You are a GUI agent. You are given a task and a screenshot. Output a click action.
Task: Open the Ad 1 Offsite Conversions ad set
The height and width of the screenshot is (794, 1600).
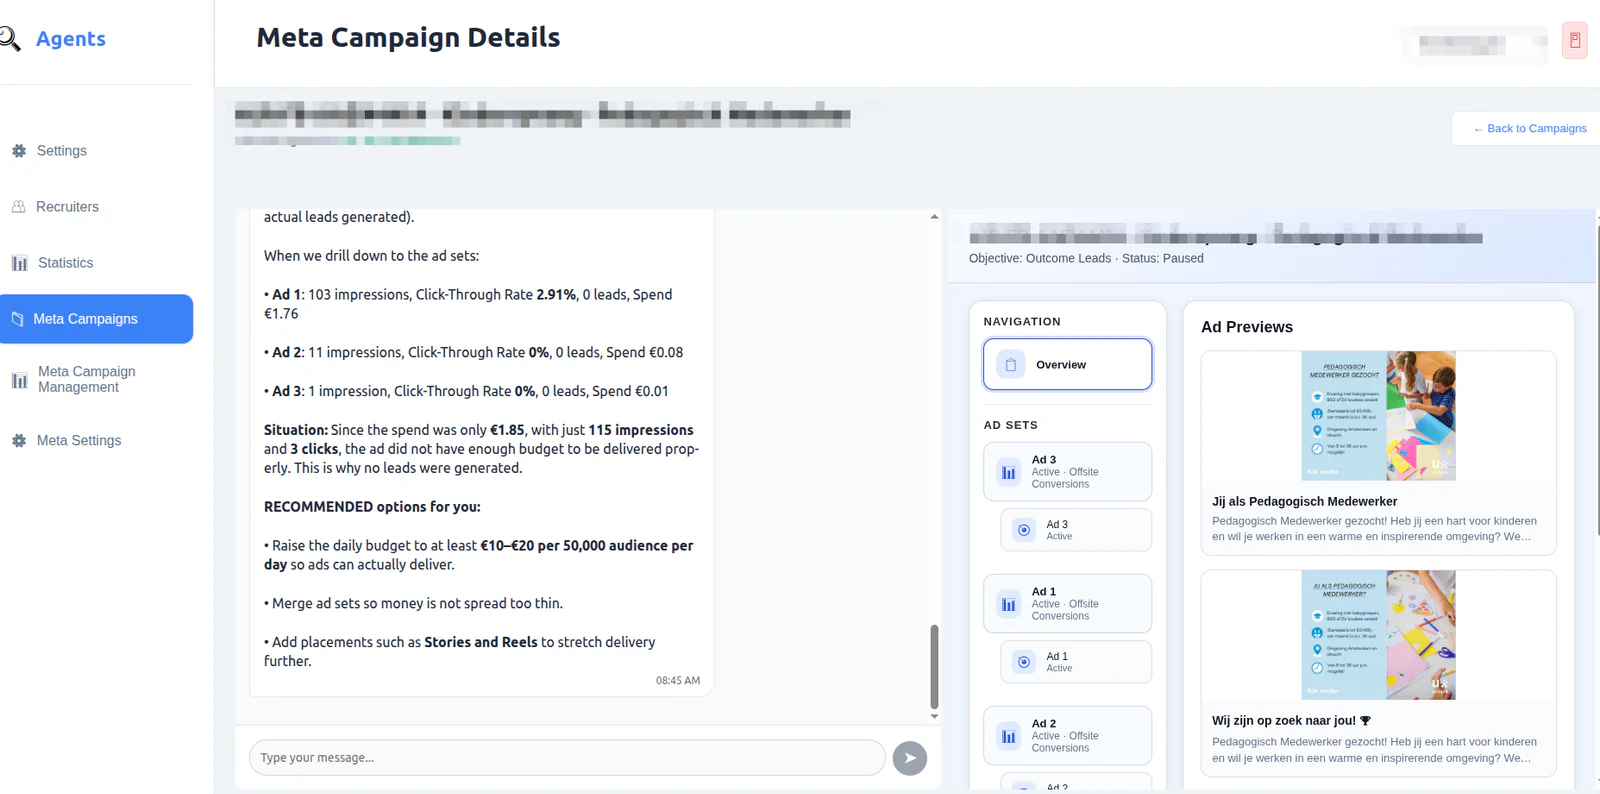pyautogui.click(x=1067, y=604)
